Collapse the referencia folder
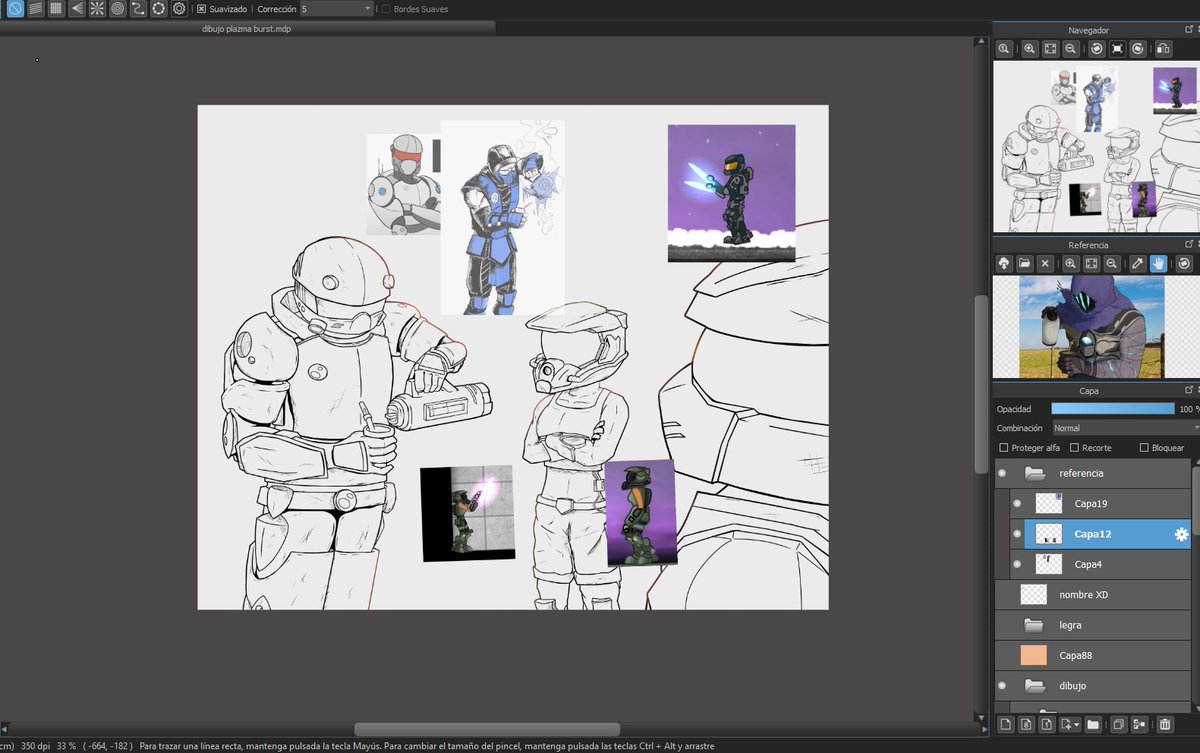This screenshot has width=1200, height=753. coord(1034,473)
